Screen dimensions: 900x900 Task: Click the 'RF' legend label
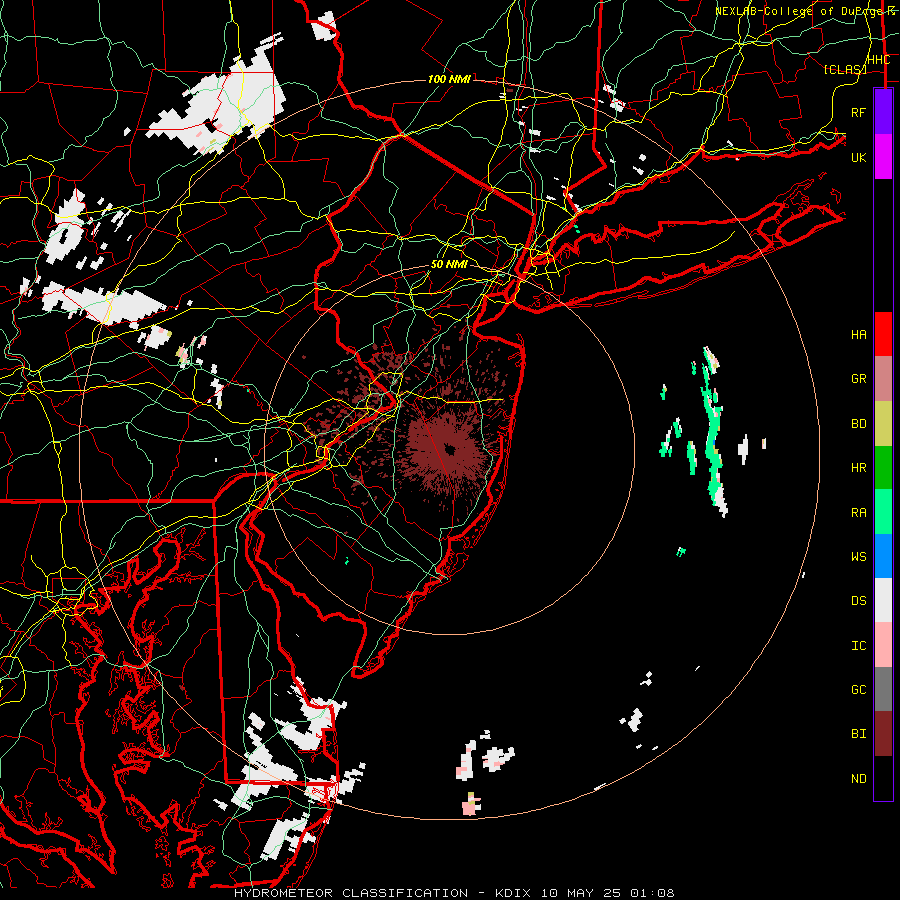859,112
